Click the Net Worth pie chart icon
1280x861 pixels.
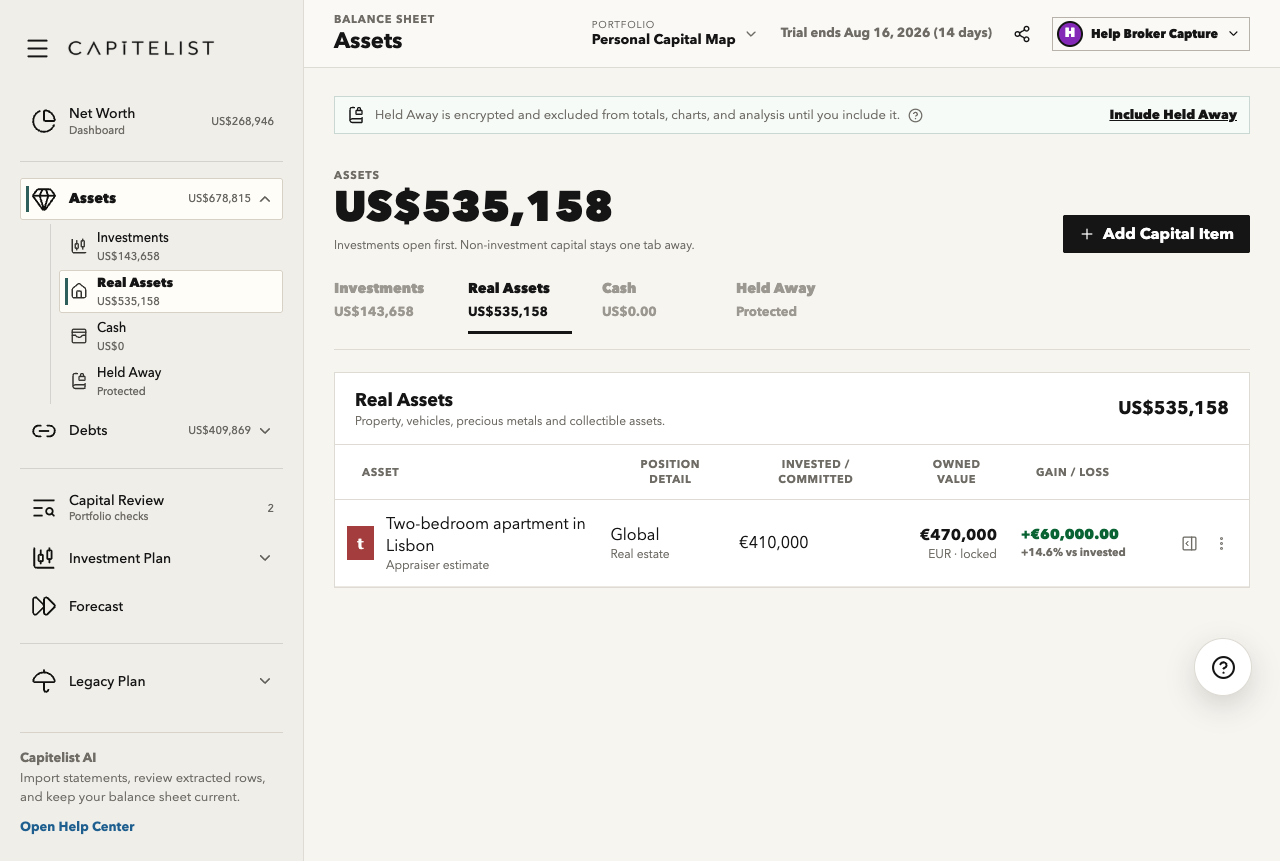click(44, 121)
